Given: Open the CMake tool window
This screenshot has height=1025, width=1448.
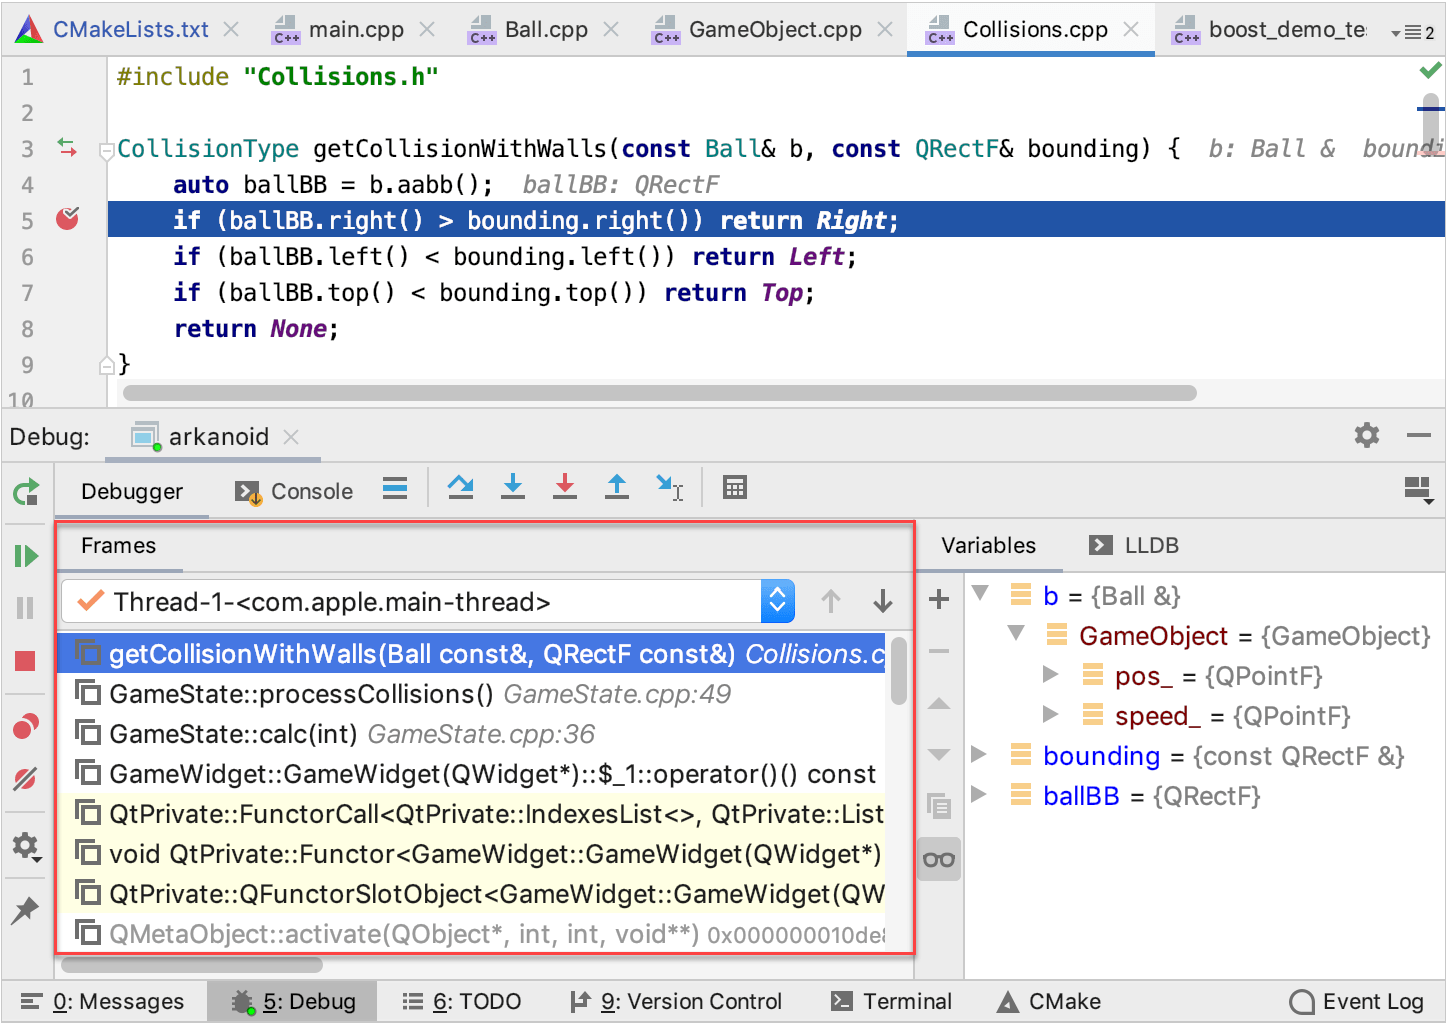Looking at the screenshot, I should (1049, 1001).
